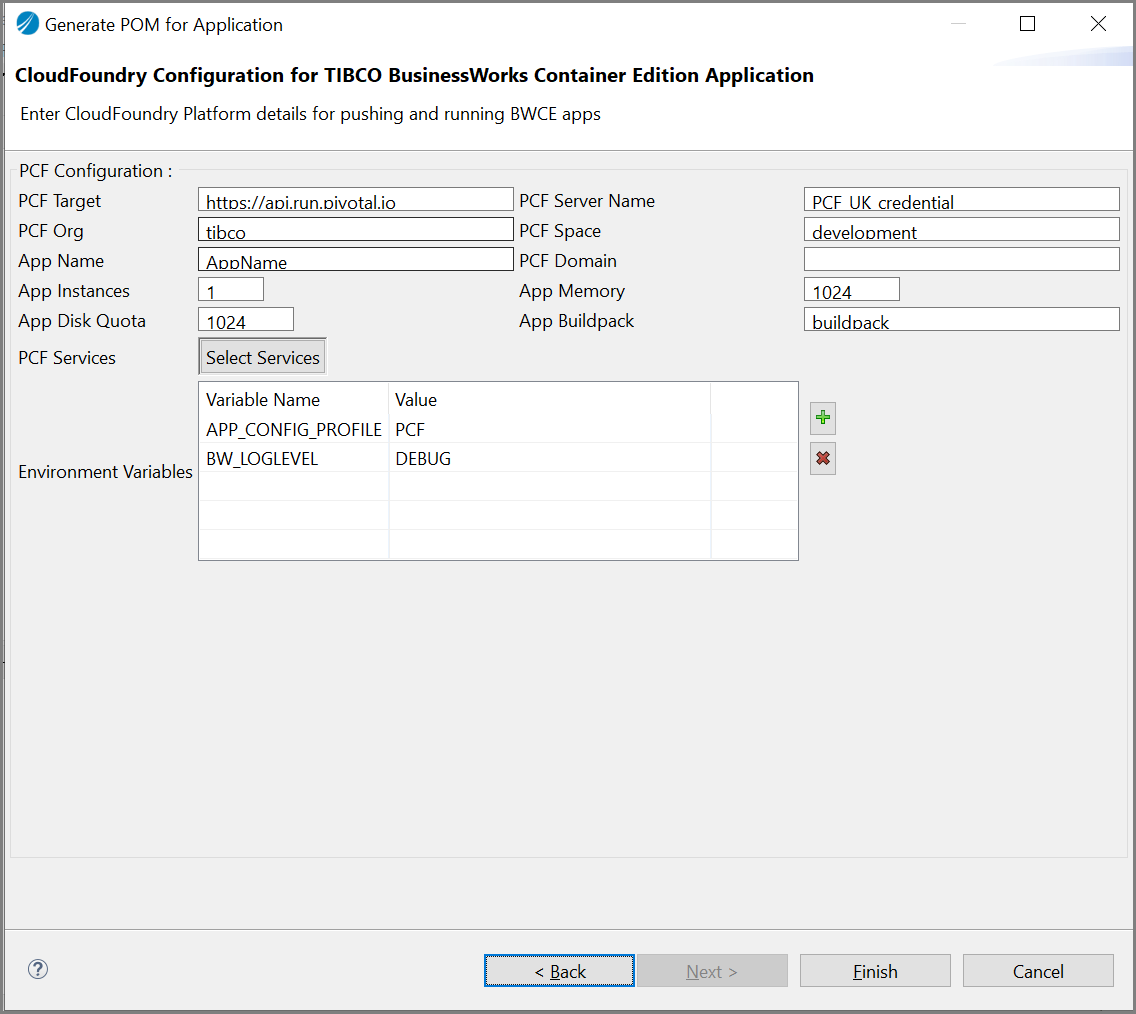Click the PCF Target input field
This screenshot has width=1136, height=1014.
click(355, 200)
